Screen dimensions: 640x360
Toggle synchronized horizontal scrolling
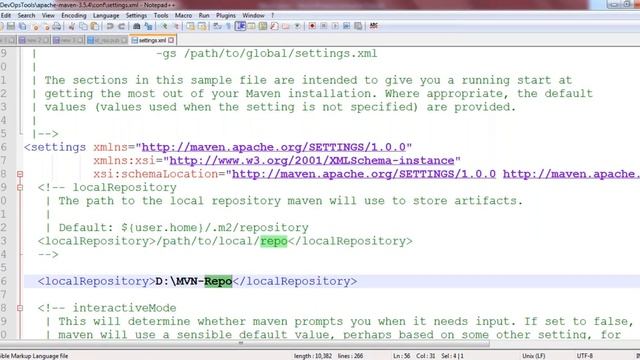tap(202, 26)
